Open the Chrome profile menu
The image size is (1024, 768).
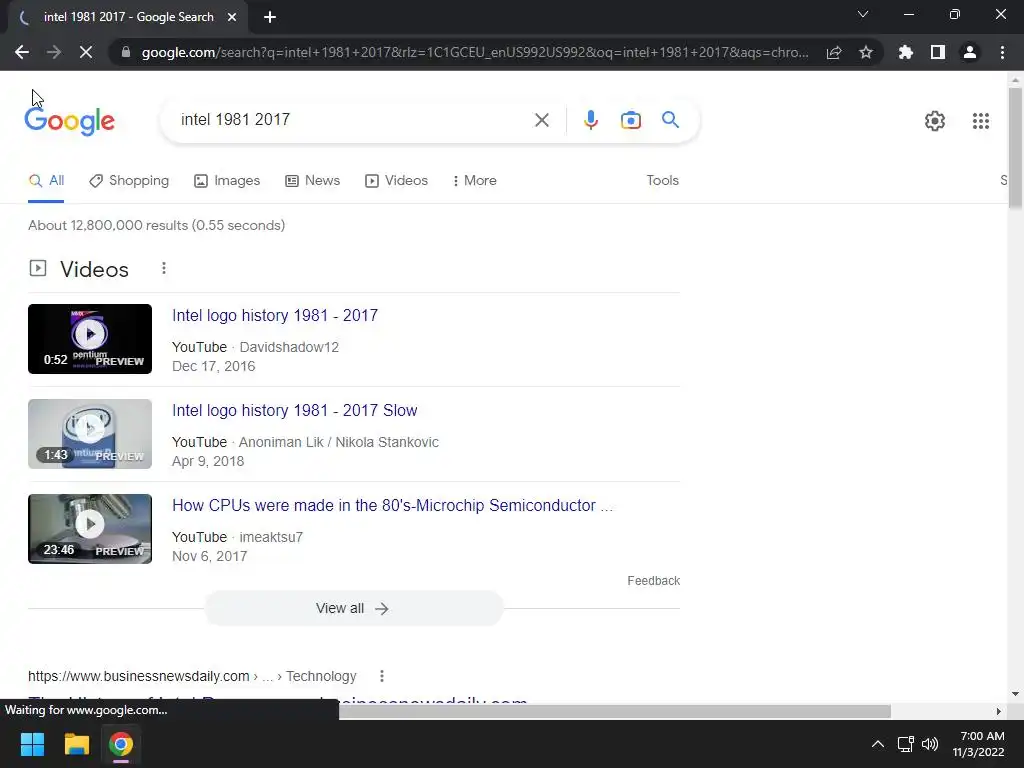(x=970, y=52)
